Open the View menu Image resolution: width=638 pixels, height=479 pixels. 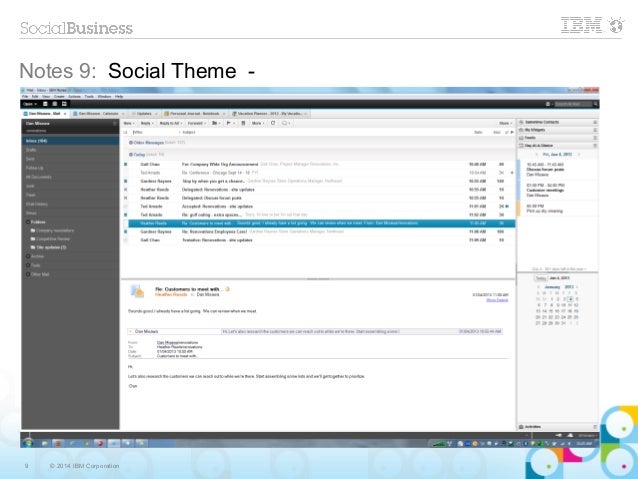46,96
